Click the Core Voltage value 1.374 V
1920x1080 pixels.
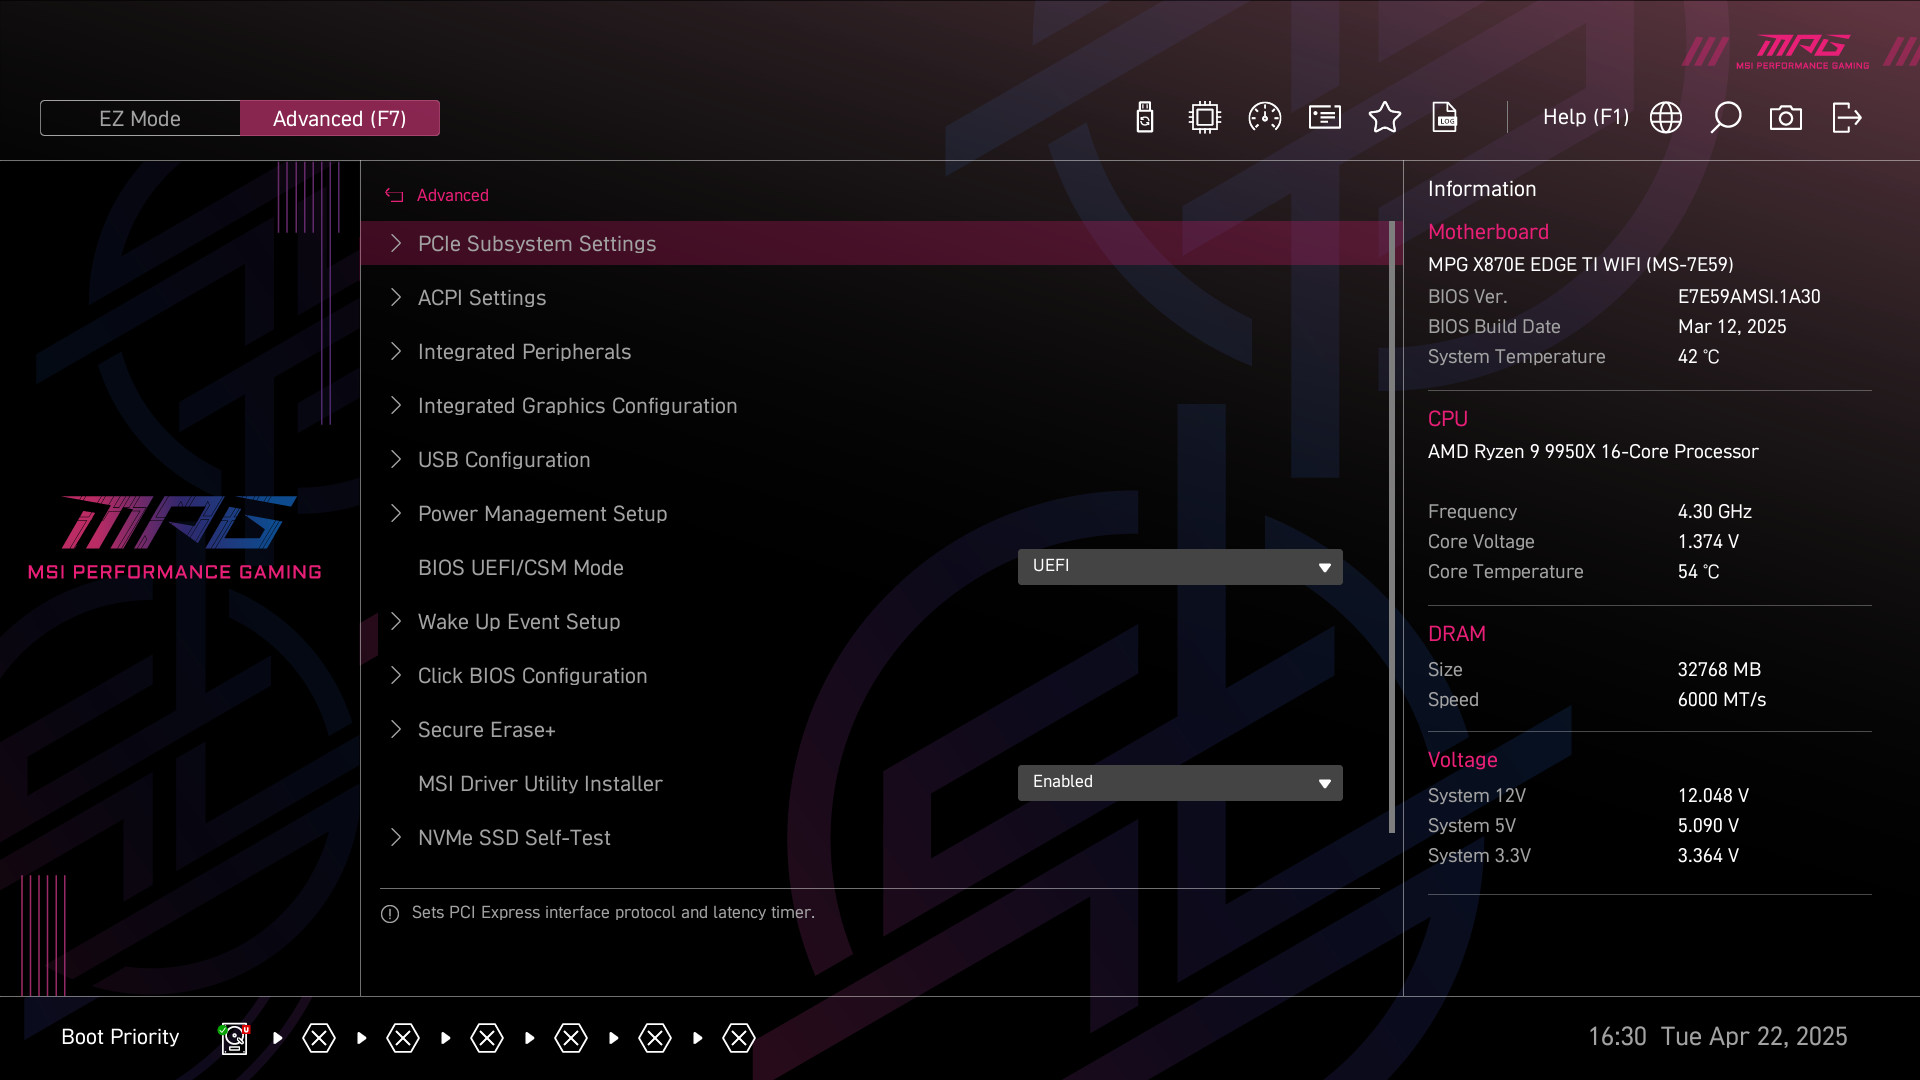click(1708, 542)
